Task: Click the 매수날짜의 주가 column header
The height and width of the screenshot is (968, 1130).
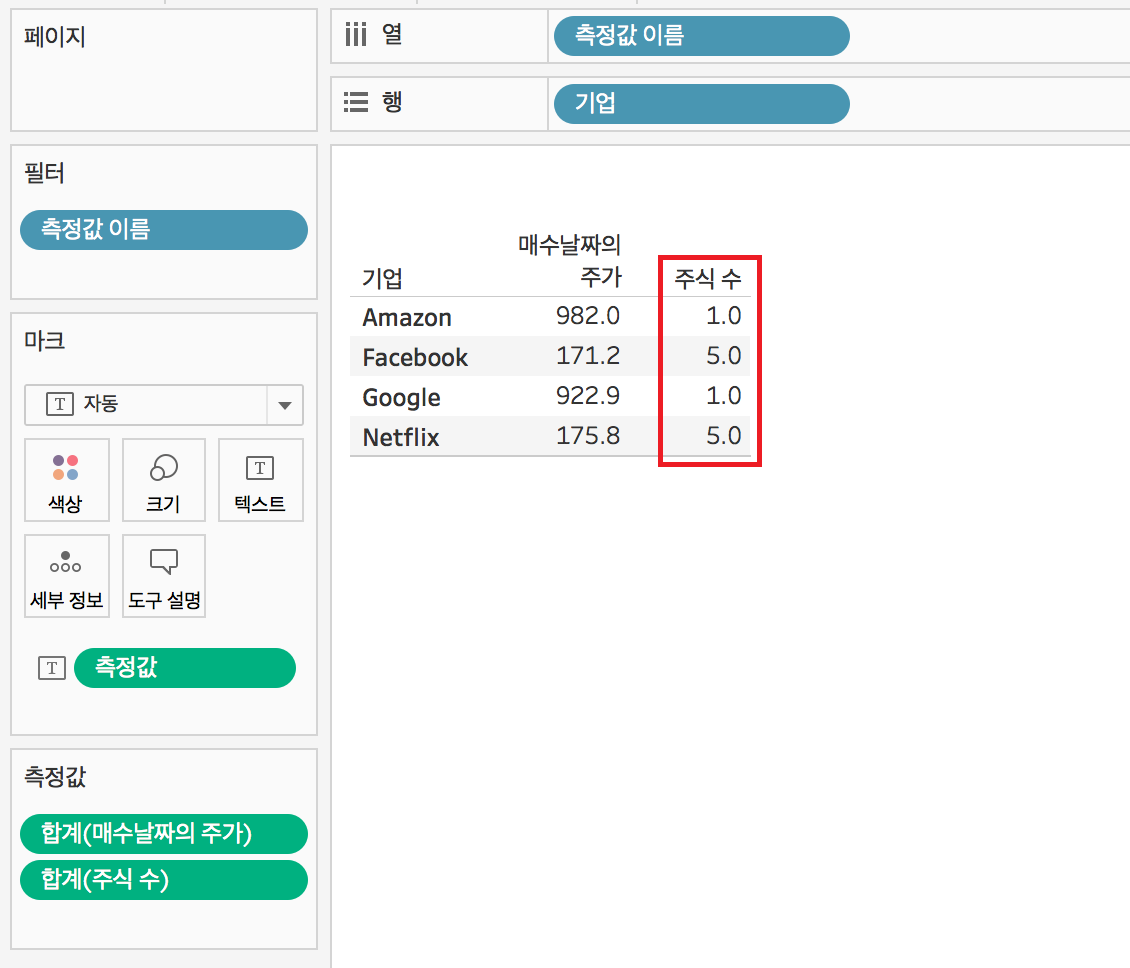Action: [569, 261]
